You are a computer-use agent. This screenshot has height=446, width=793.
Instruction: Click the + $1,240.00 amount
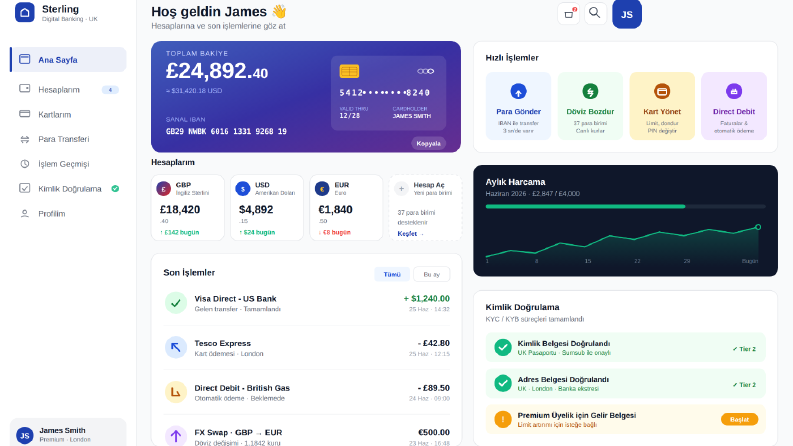tap(426, 298)
